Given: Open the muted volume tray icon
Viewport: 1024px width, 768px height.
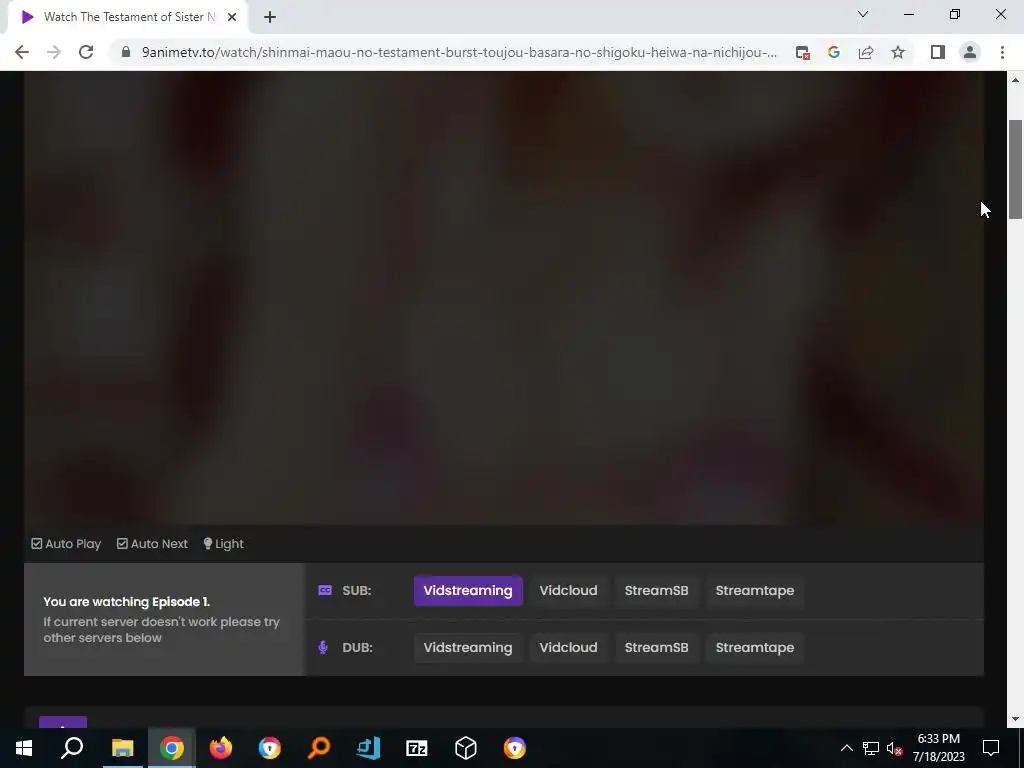Looking at the screenshot, I should pos(895,748).
